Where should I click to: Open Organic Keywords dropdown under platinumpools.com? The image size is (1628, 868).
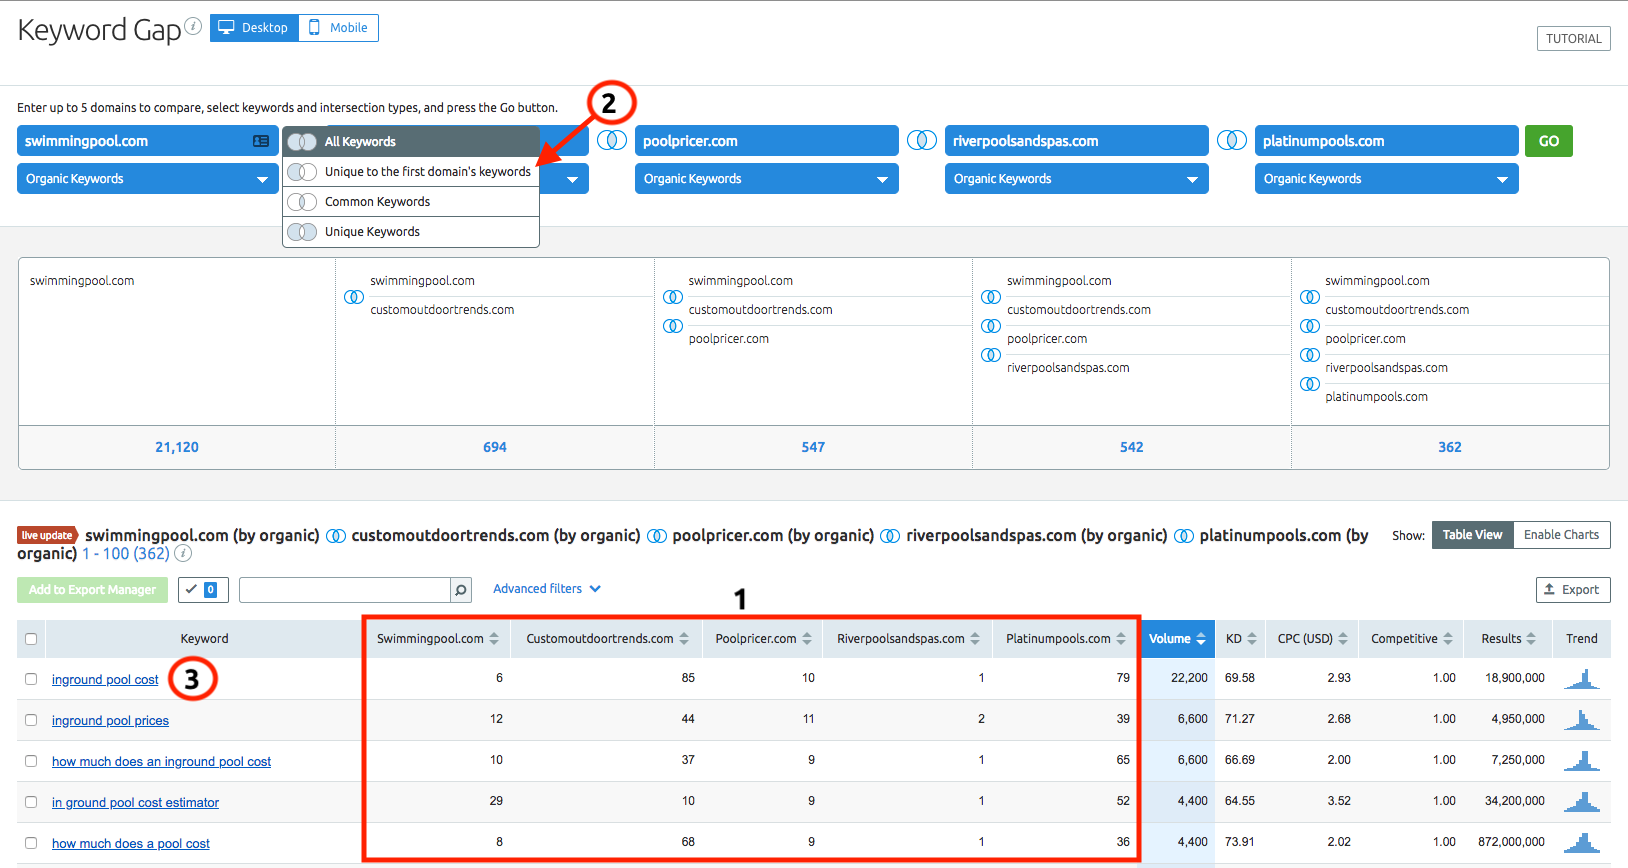[x=1387, y=179]
